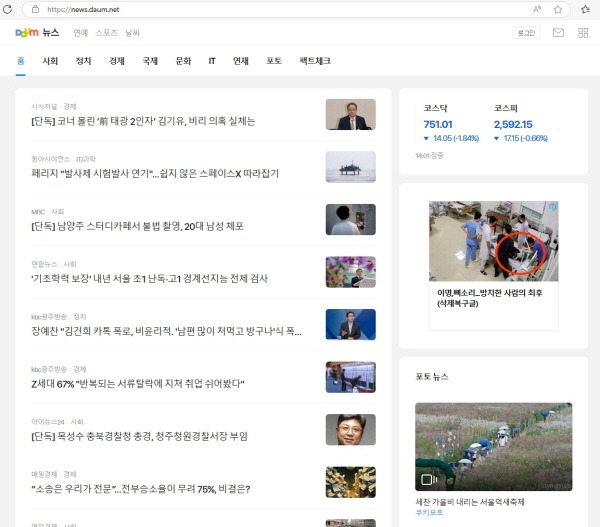Click the 뉴스 title text next to logo
The image size is (600, 527).
point(51,33)
